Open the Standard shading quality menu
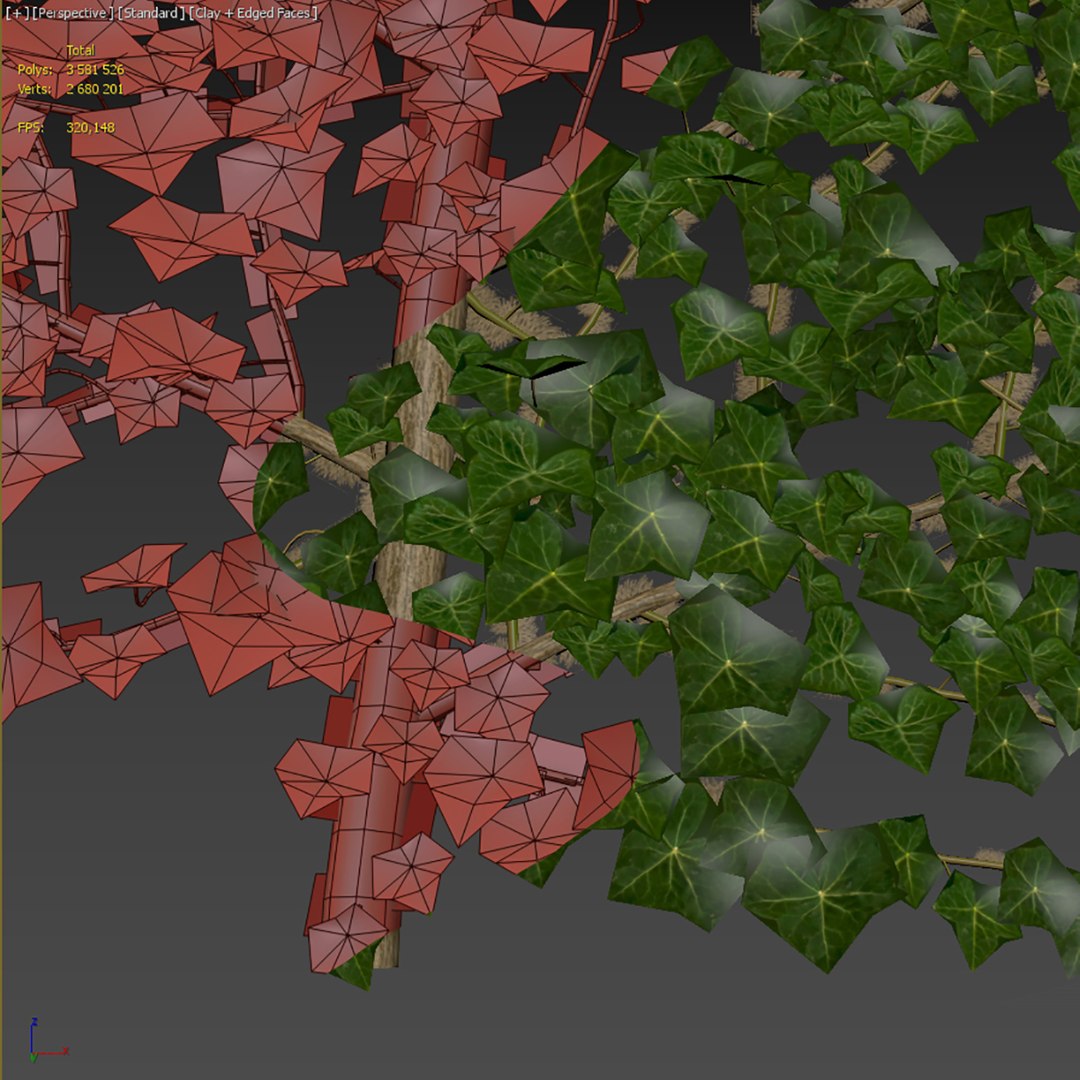 (151, 13)
